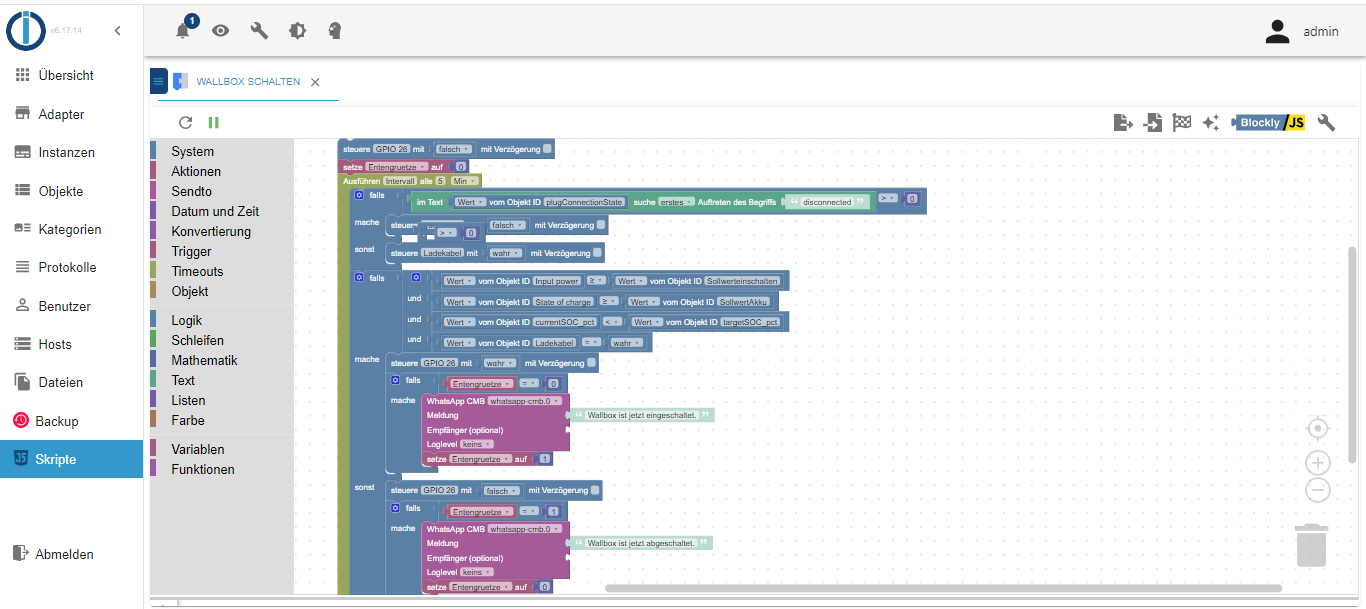Open the wrench settings in top bar
This screenshot has height=609, width=1366.
coord(259,31)
